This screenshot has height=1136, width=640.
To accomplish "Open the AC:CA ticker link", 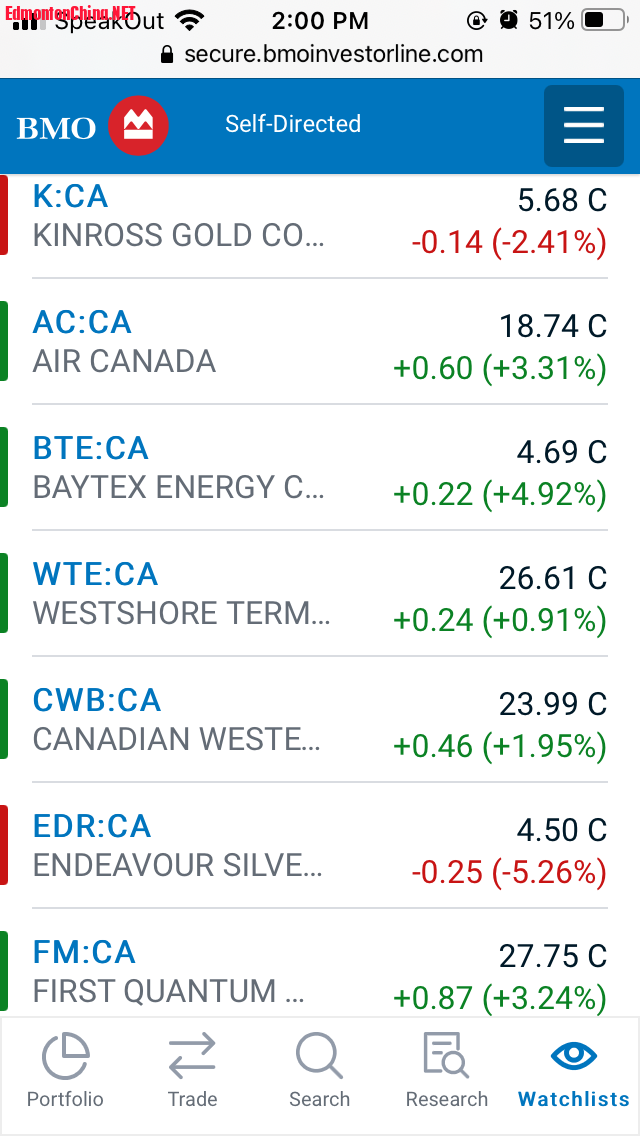I will [x=82, y=322].
